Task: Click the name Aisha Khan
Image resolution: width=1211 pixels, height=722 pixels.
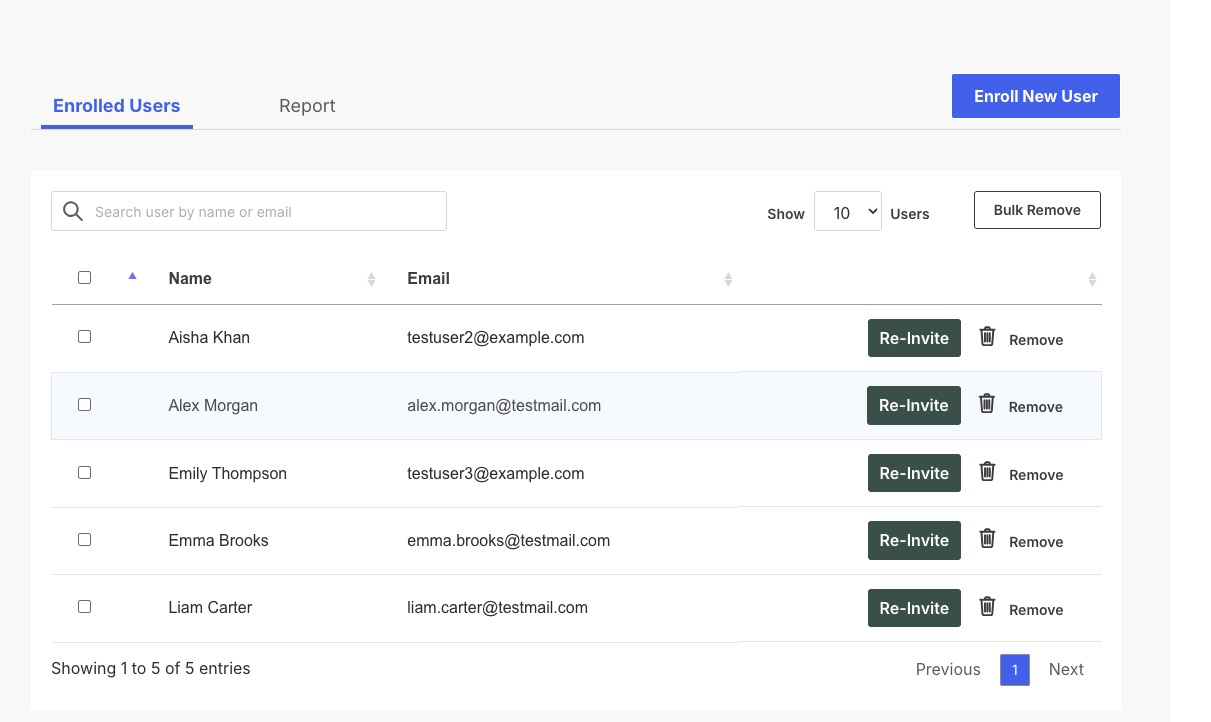Action: tap(209, 338)
